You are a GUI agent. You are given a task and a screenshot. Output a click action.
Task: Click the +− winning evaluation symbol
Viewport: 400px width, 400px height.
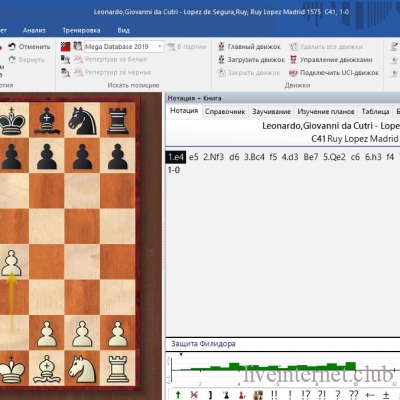(x=370, y=395)
